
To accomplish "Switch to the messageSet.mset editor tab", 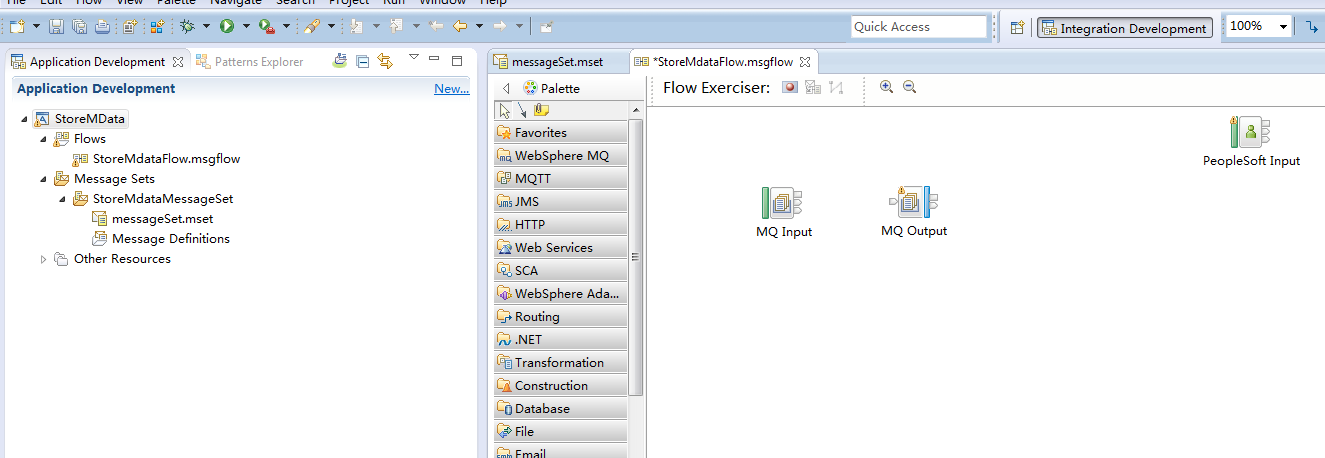I will point(557,62).
